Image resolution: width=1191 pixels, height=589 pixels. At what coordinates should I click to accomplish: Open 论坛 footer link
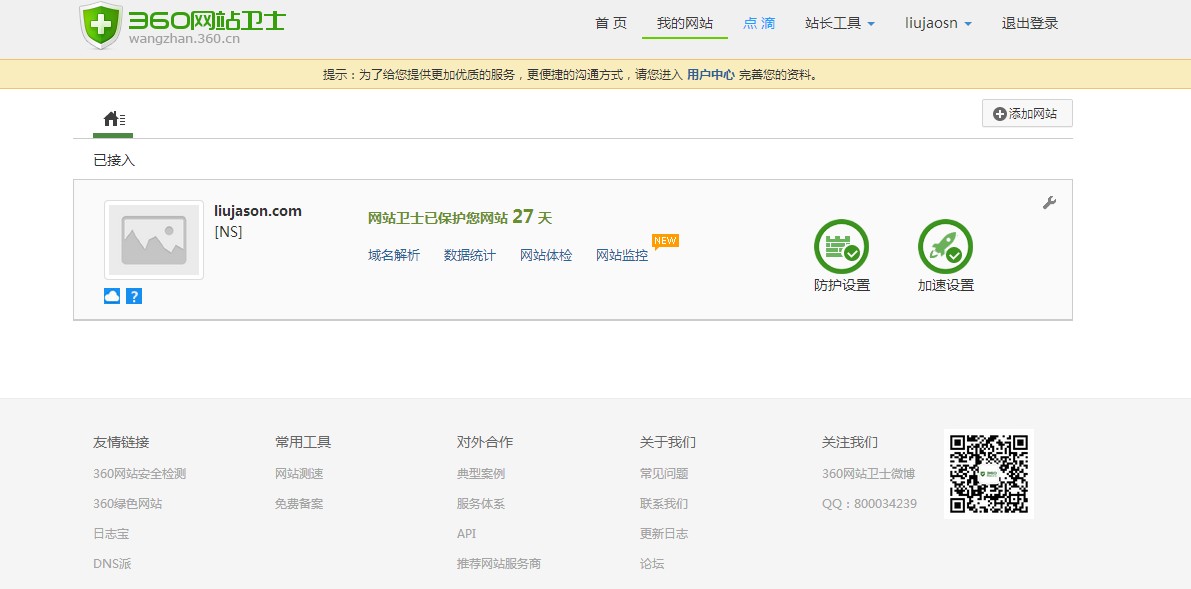652,564
